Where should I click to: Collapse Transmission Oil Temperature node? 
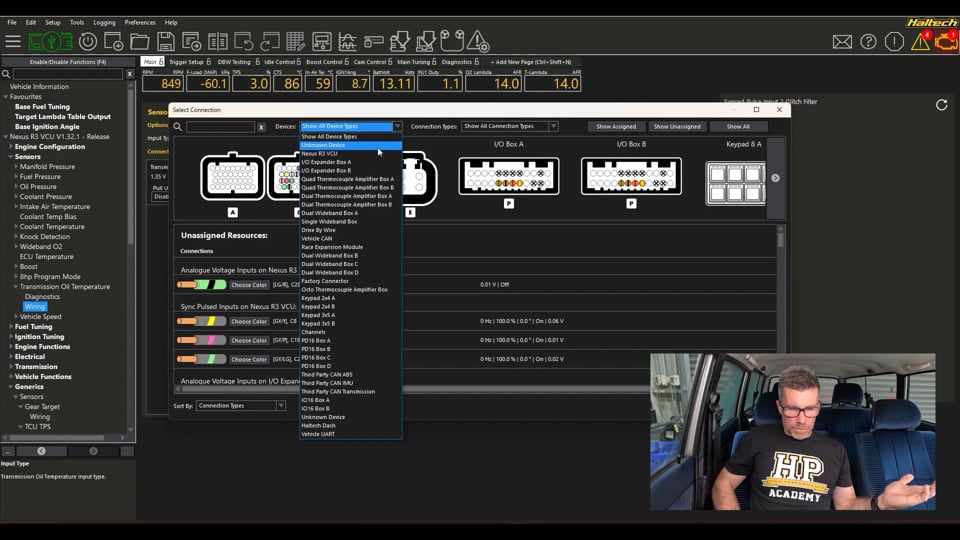[x=16, y=287]
